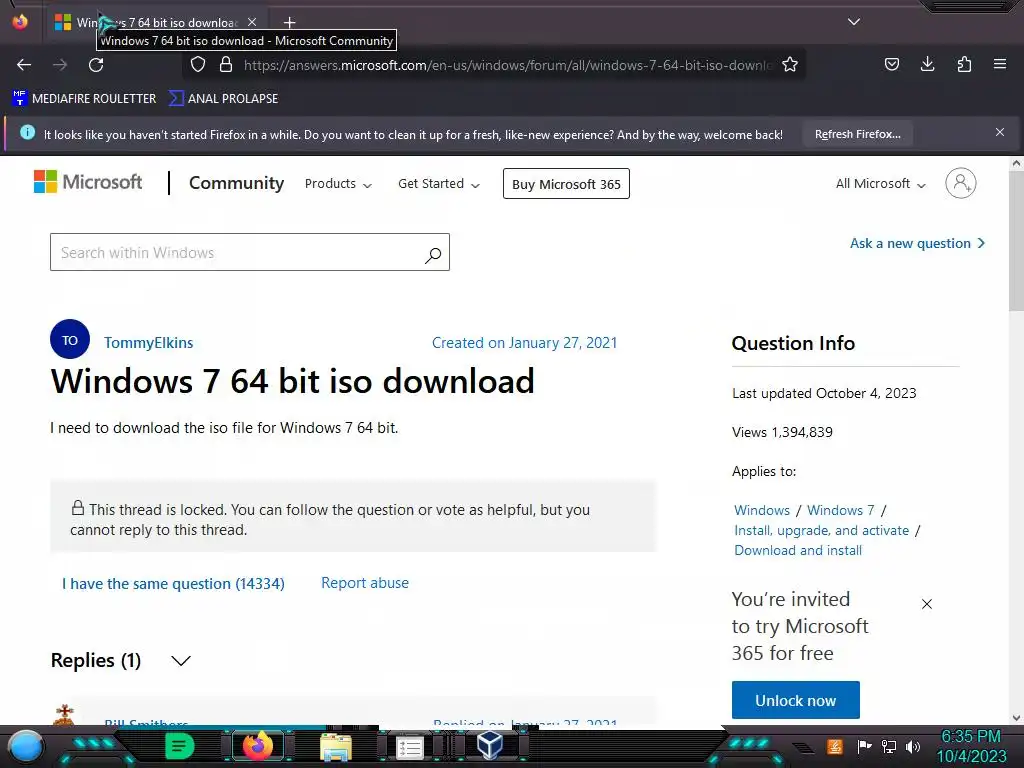Expand the Products menu
Viewport: 1024px width, 768px height.
[x=338, y=184]
